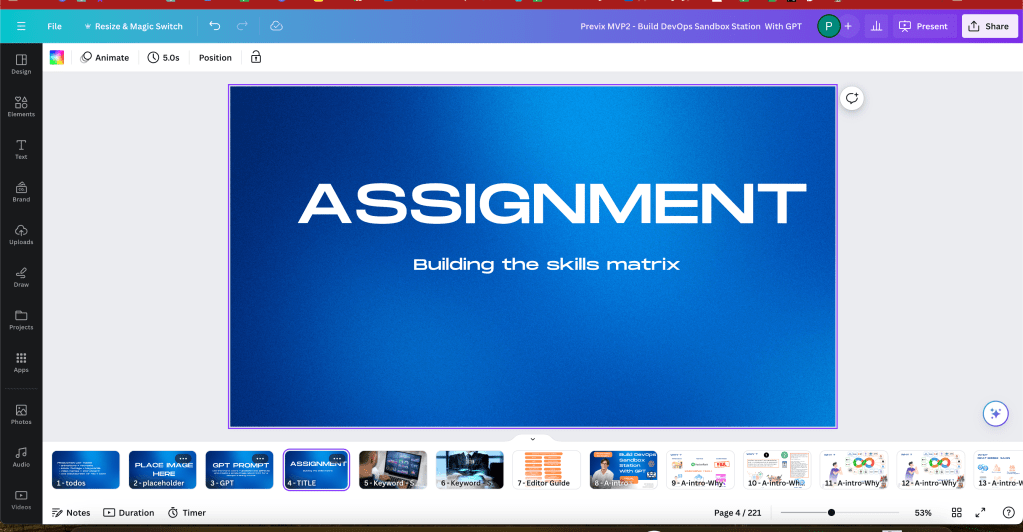Open the Notes panel
The width and height of the screenshot is (1023, 532).
(x=70, y=512)
